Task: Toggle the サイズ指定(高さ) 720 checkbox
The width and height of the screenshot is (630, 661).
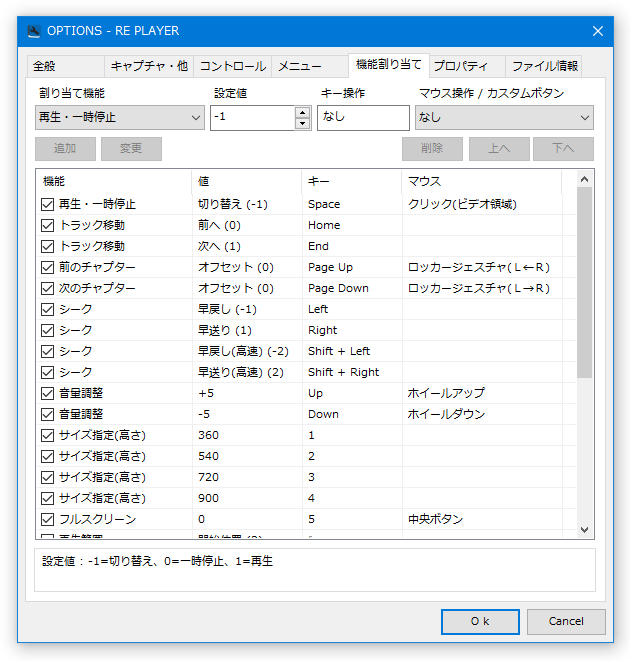Action: [48, 478]
